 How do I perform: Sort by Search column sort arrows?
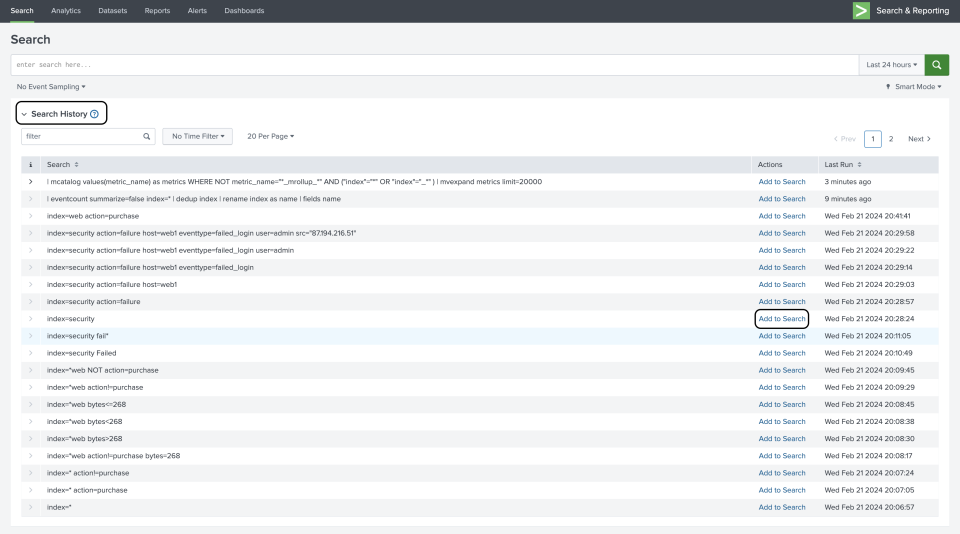[x=77, y=165]
